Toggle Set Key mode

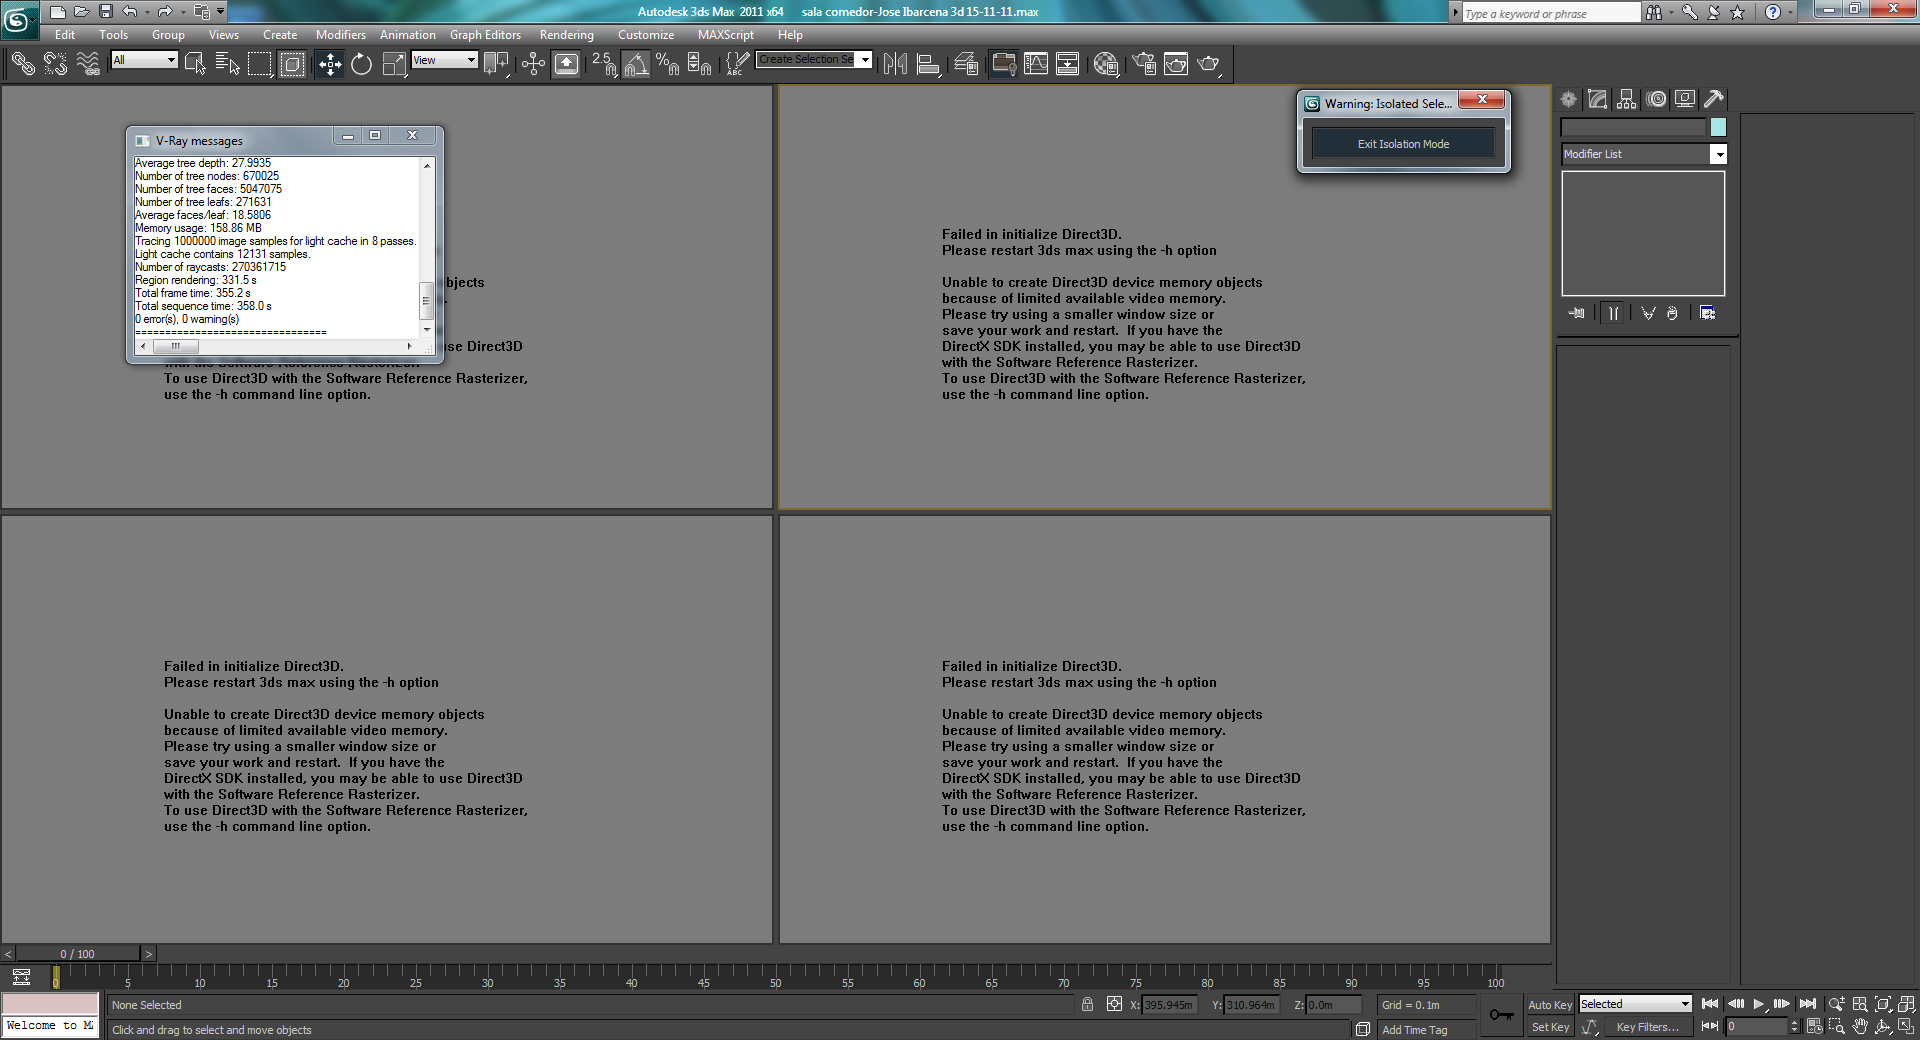click(x=1550, y=1027)
